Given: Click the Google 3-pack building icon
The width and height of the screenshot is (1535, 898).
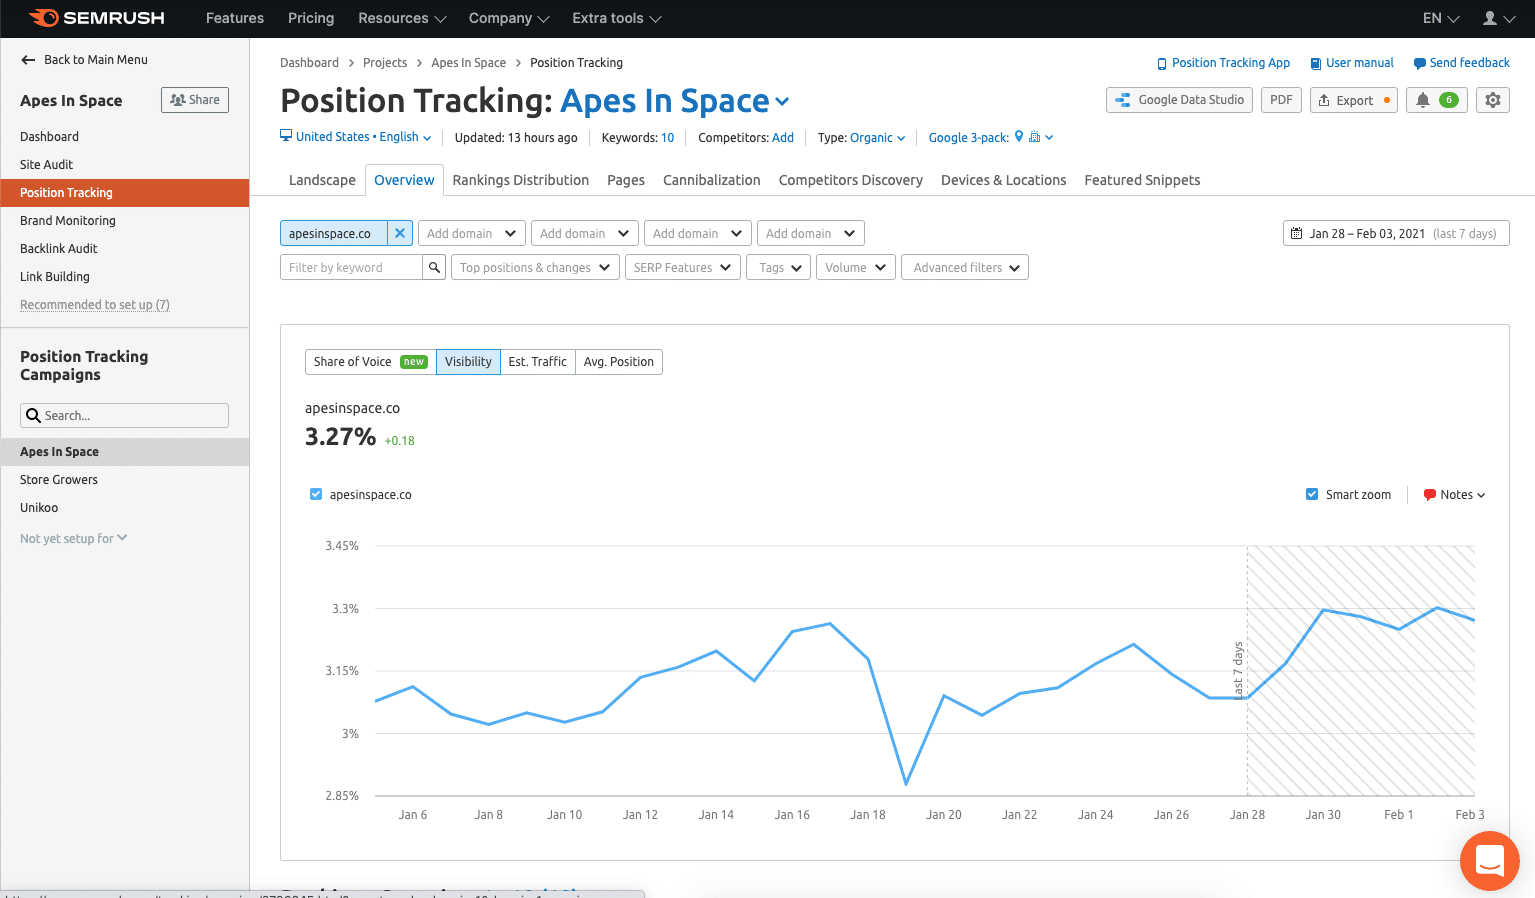Looking at the screenshot, I should pyautogui.click(x=1034, y=137).
